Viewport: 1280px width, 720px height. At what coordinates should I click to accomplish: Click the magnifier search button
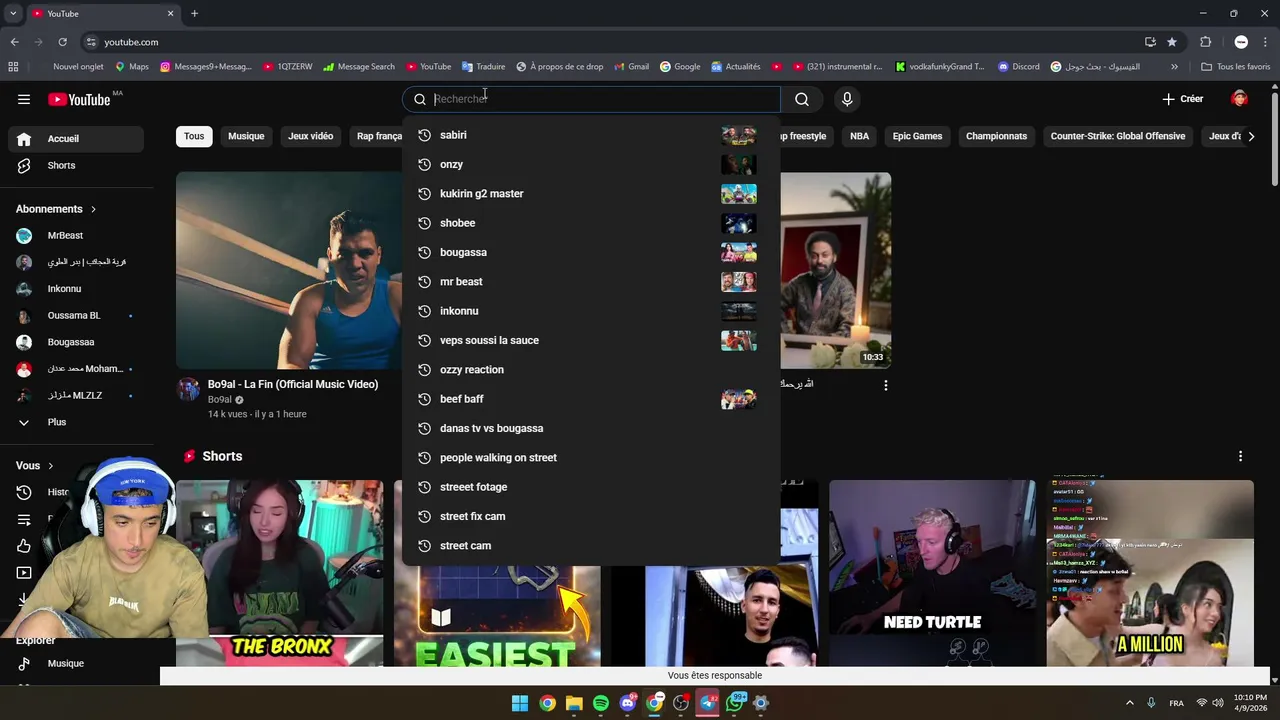pos(802,99)
